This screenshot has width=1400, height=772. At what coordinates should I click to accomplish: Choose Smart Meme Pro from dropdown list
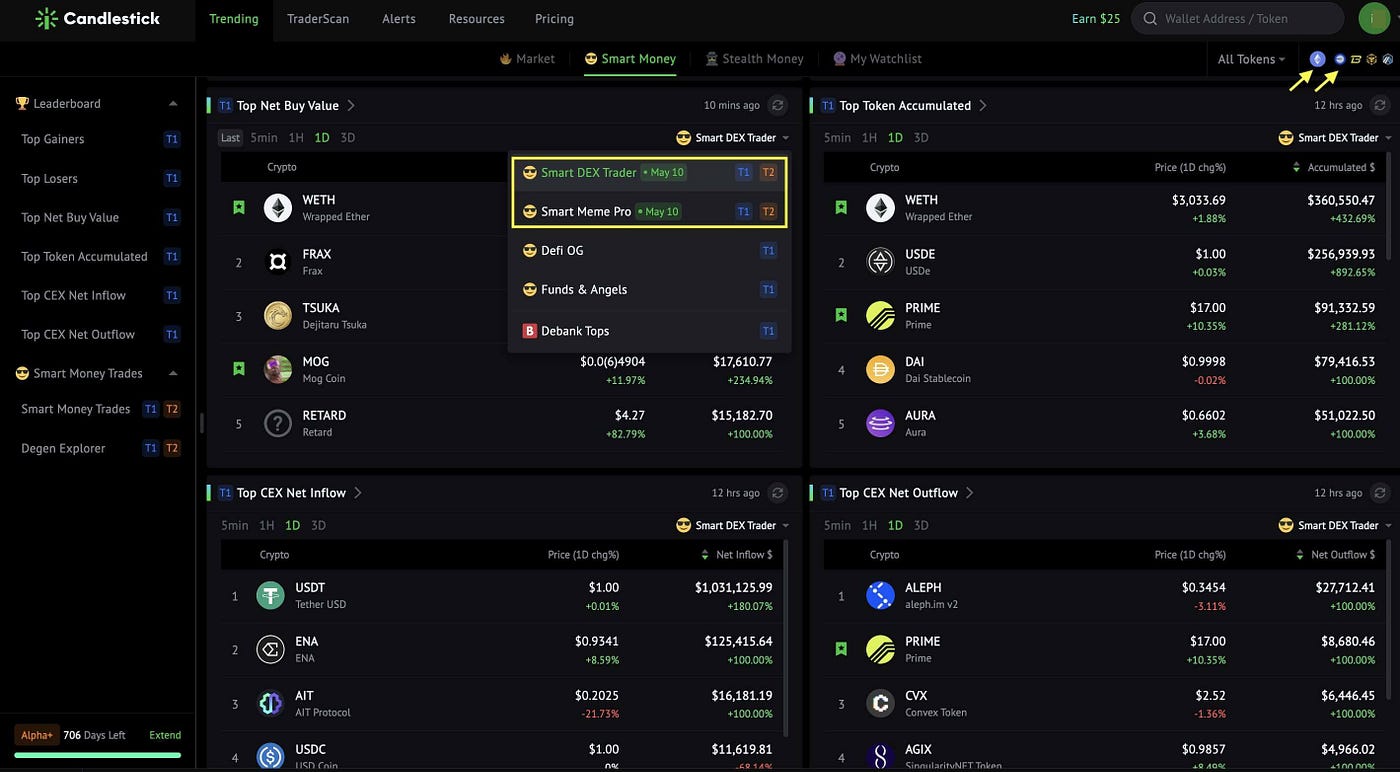[650, 211]
